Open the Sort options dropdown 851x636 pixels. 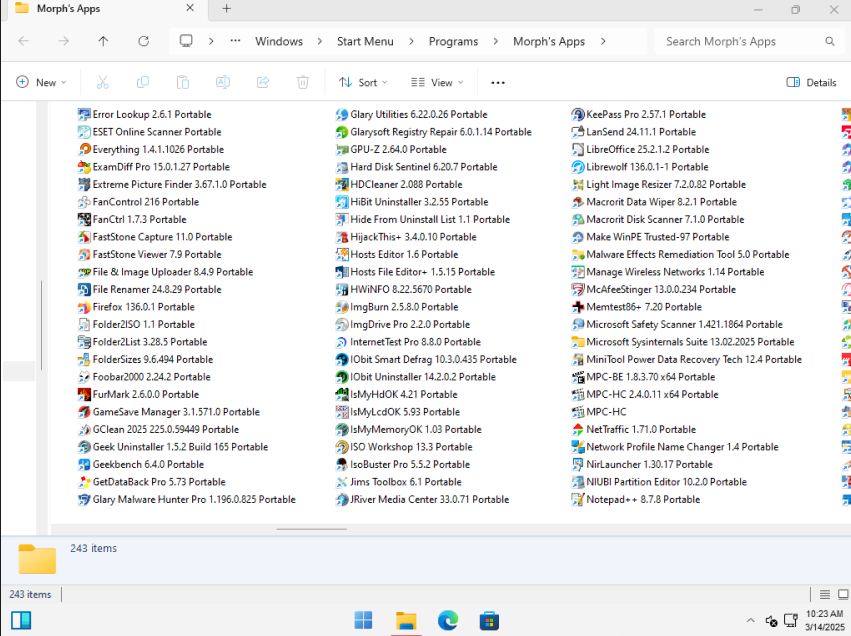(363, 82)
